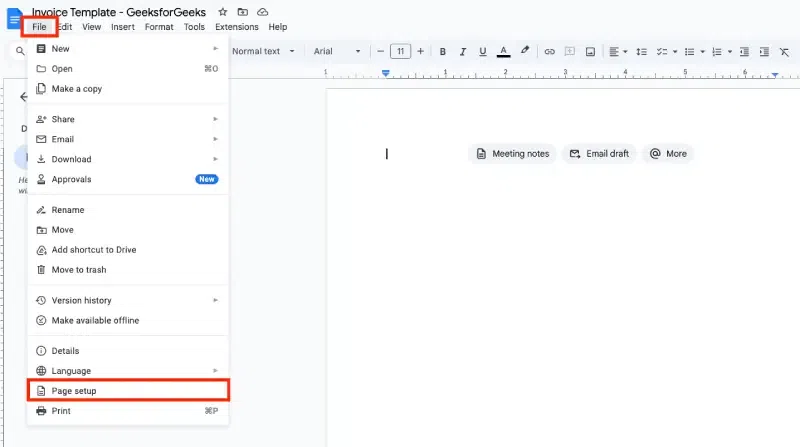The height and width of the screenshot is (447, 800).
Task: Select Approvals menu item
Action: (x=128, y=179)
